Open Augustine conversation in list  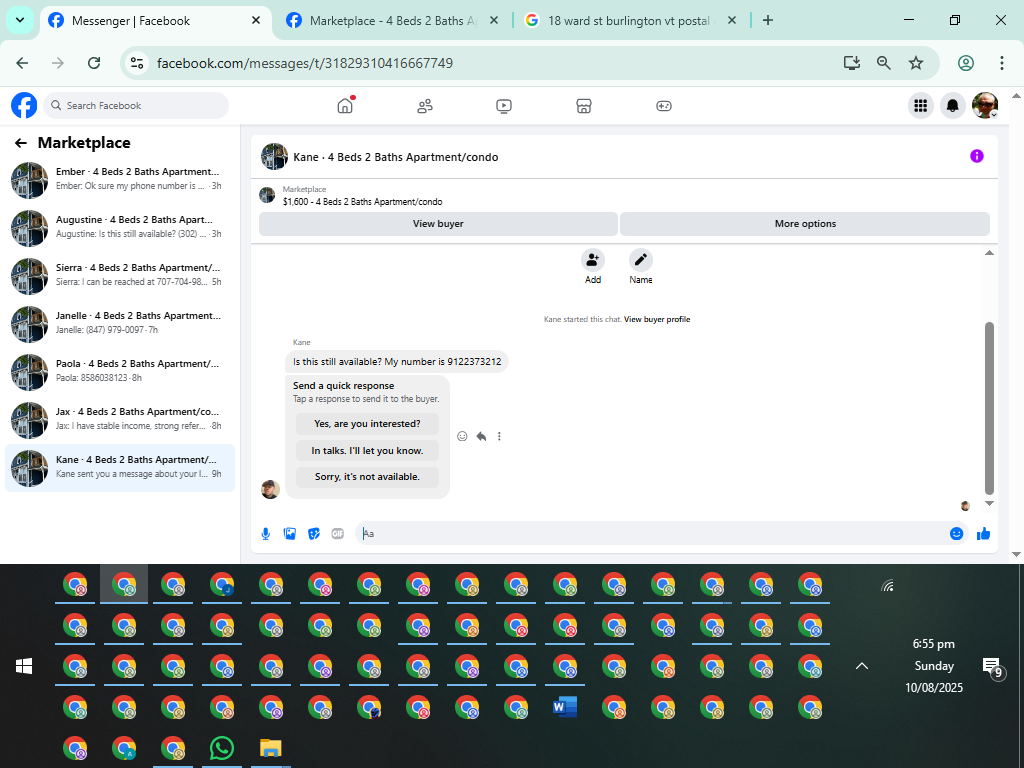point(120,228)
